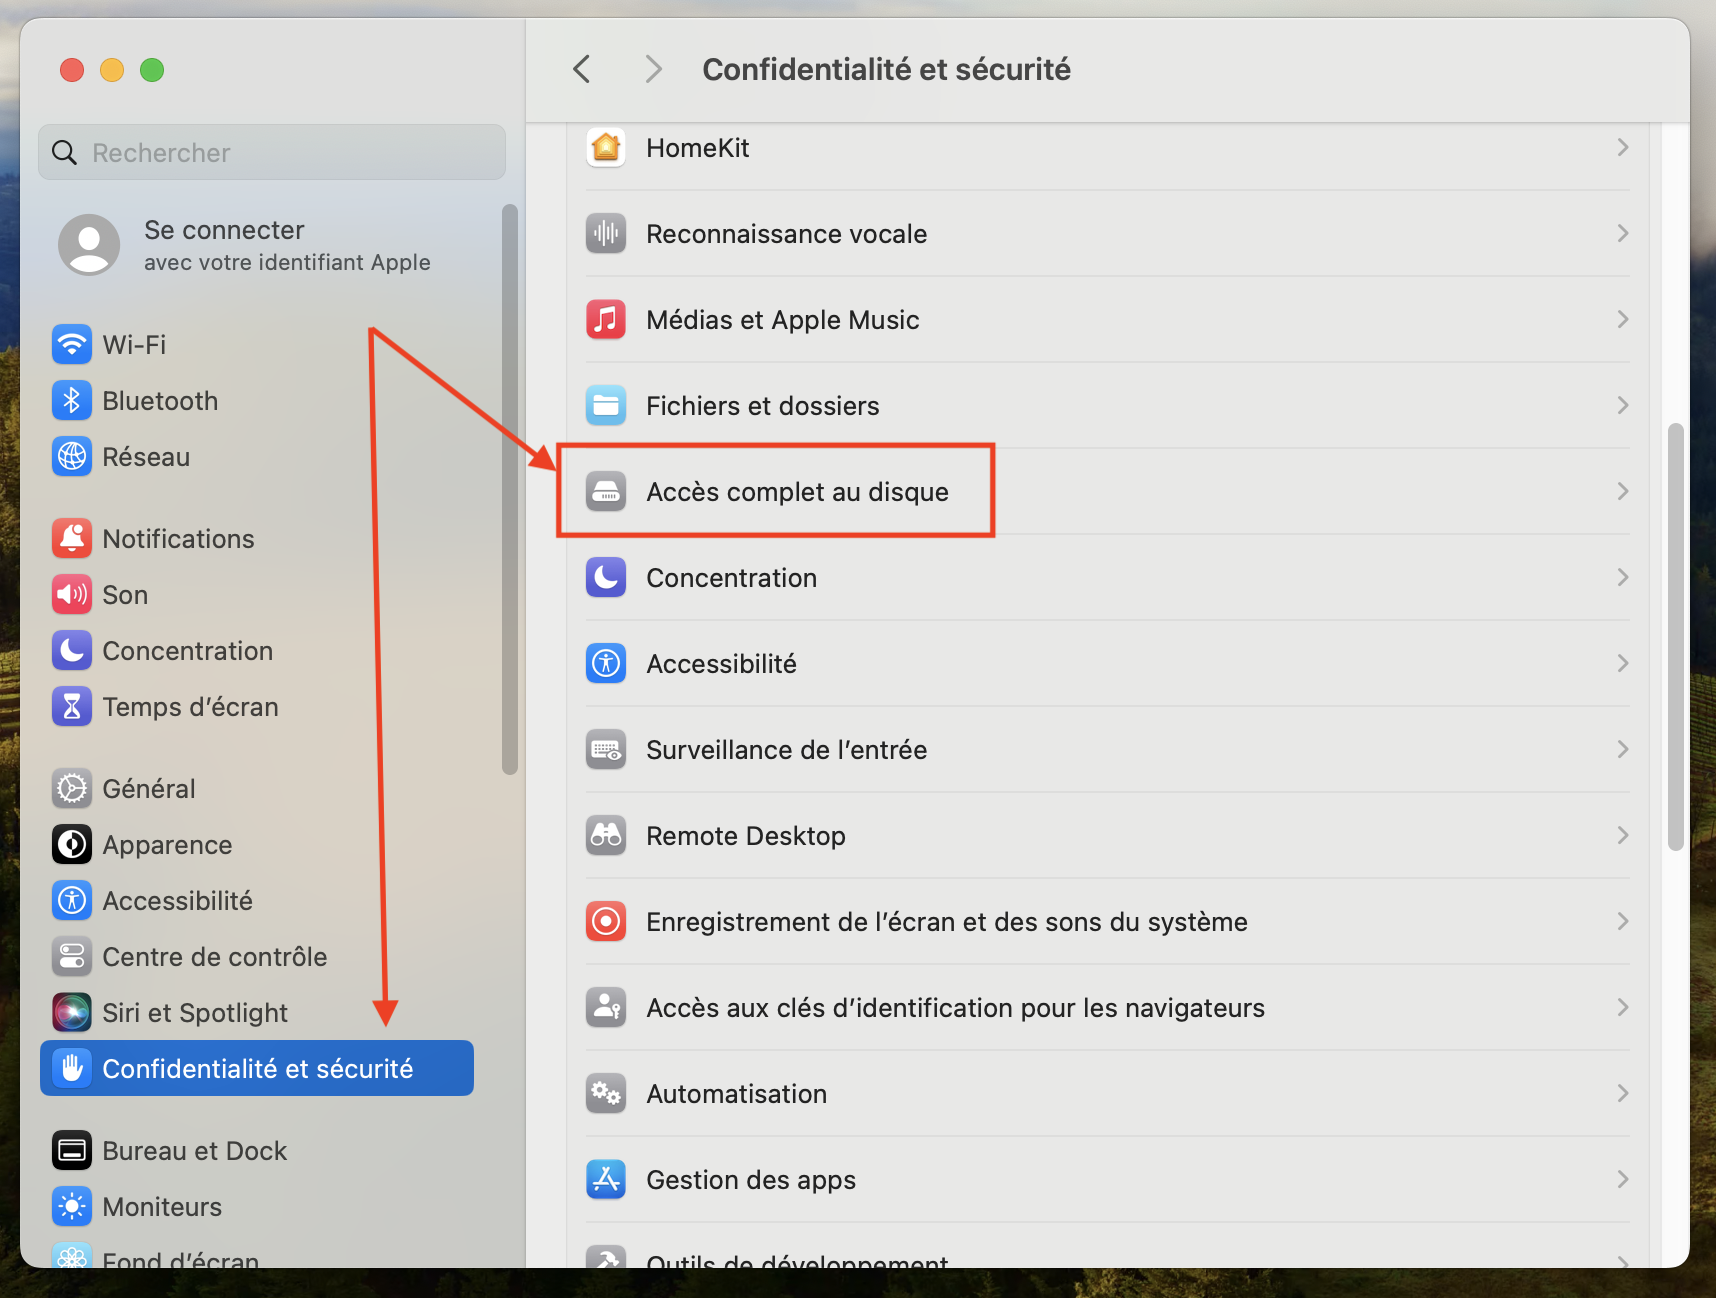Open Accessibilité chevron in the right pane
The height and width of the screenshot is (1298, 1716).
tap(1622, 664)
